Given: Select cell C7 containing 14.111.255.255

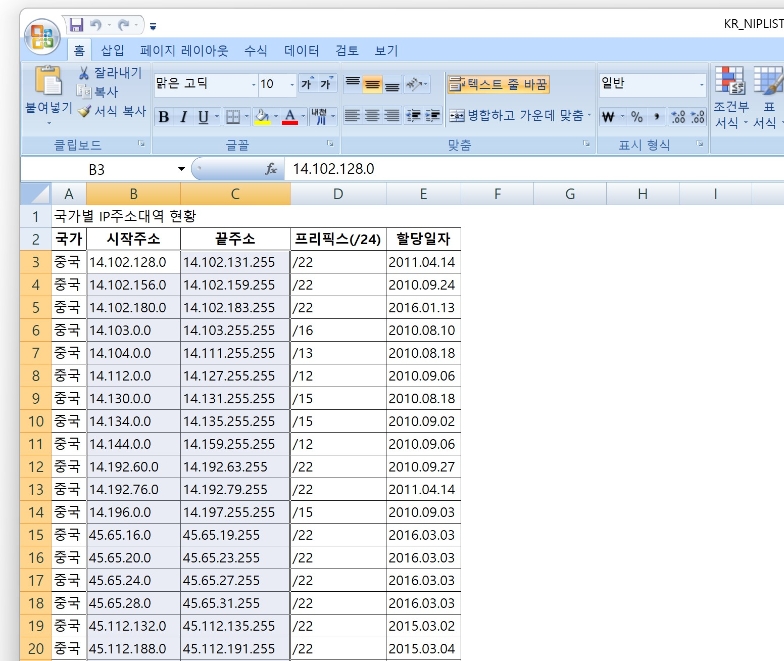Looking at the screenshot, I should (x=235, y=353).
